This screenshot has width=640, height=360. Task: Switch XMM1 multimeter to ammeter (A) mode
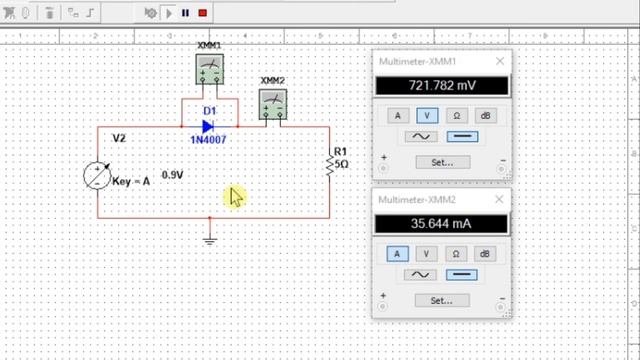click(398, 116)
